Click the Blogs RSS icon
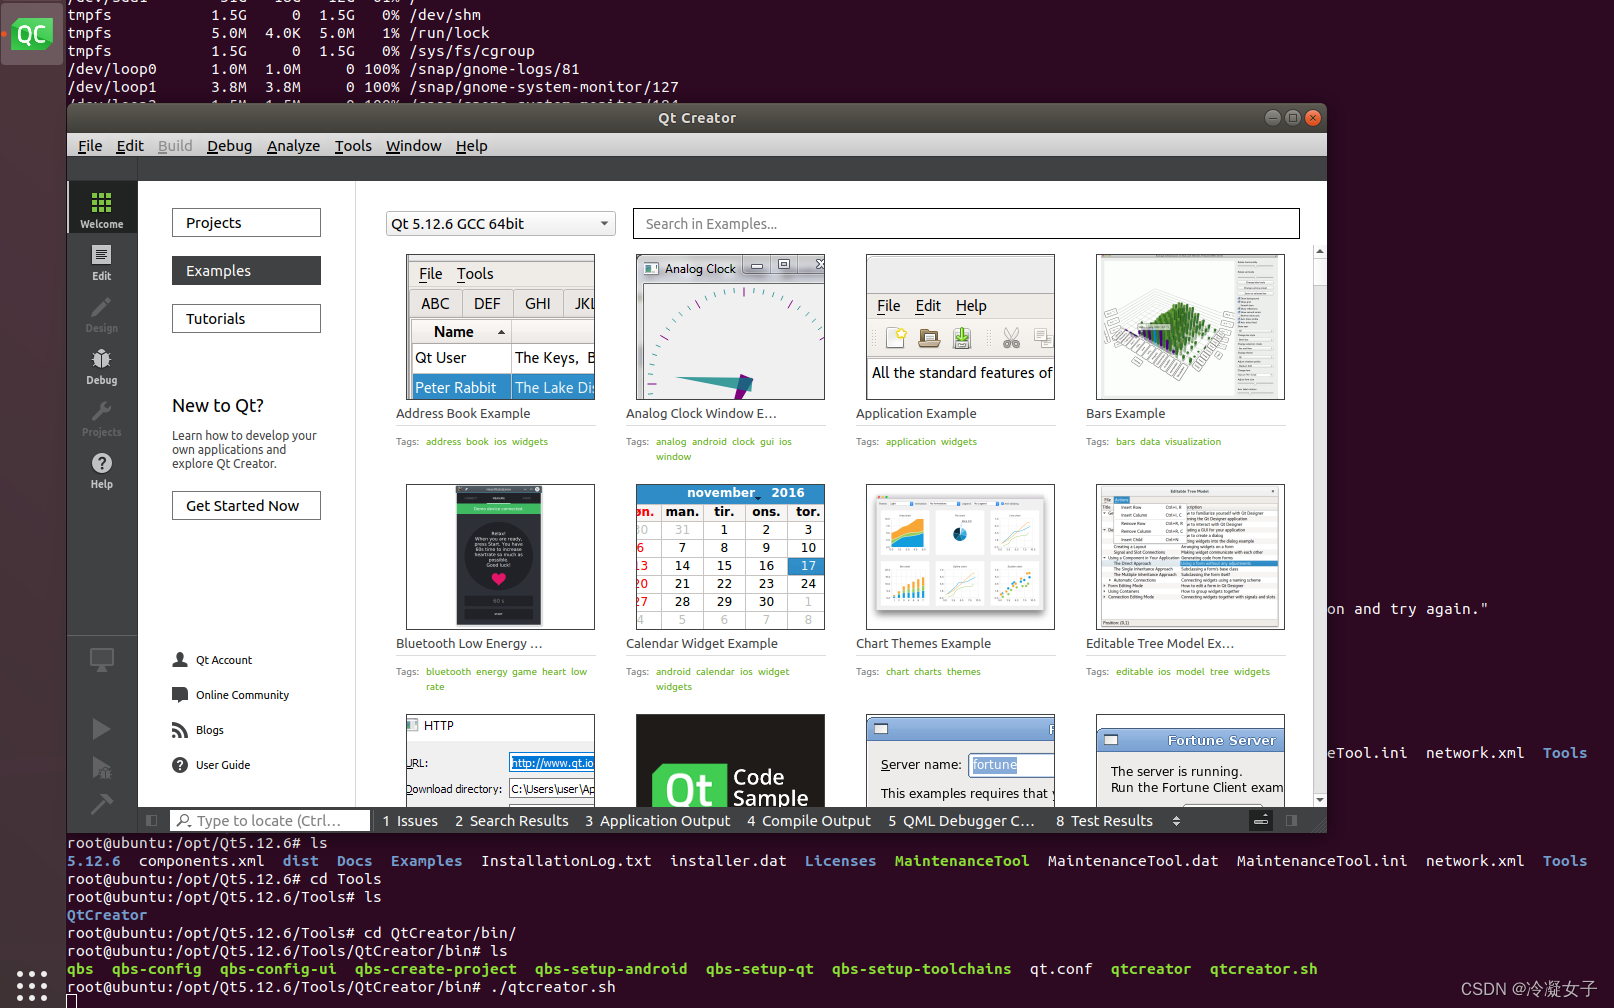The height and width of the screenshot is (1008, 1614). (x=180, y=730)
